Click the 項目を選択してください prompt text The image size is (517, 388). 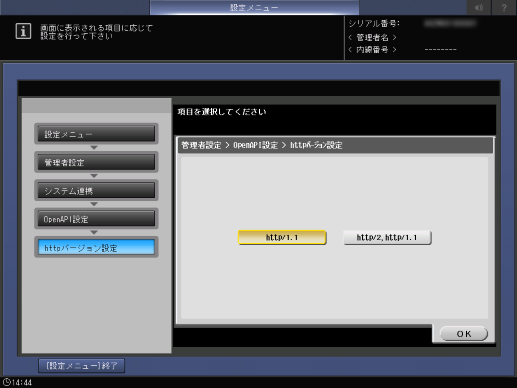(222, 112)
